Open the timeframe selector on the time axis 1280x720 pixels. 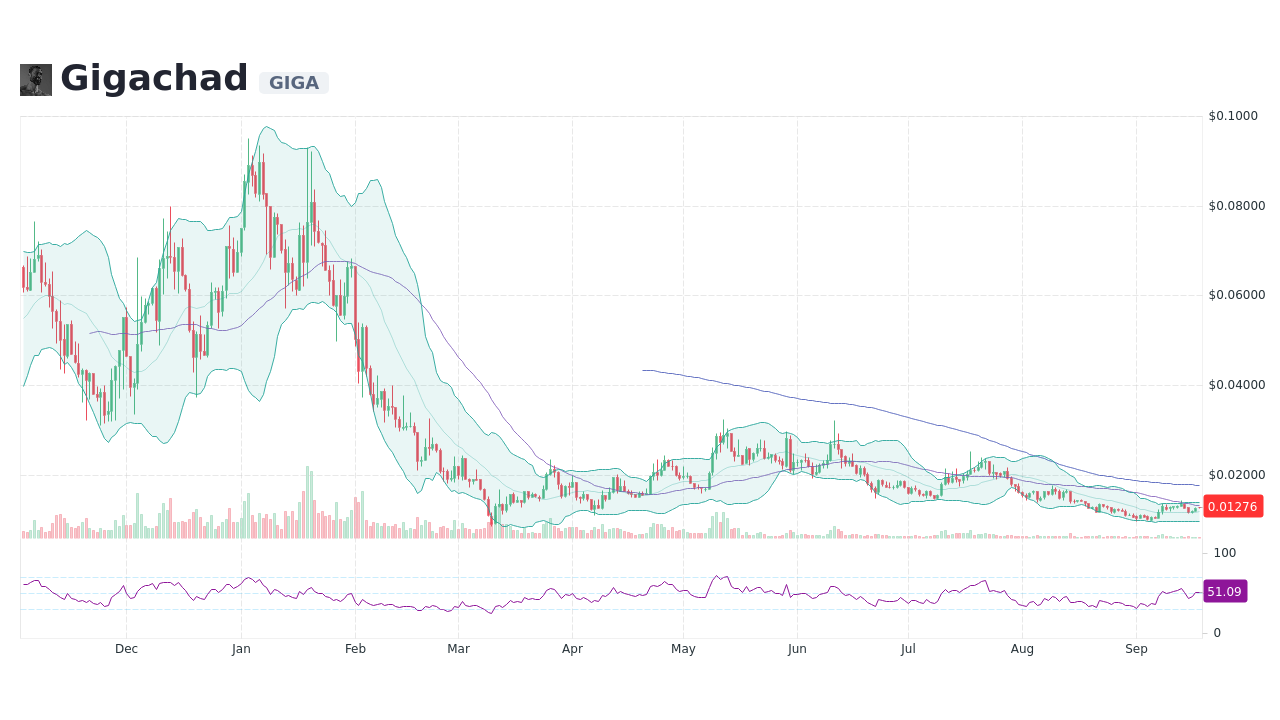600,648
